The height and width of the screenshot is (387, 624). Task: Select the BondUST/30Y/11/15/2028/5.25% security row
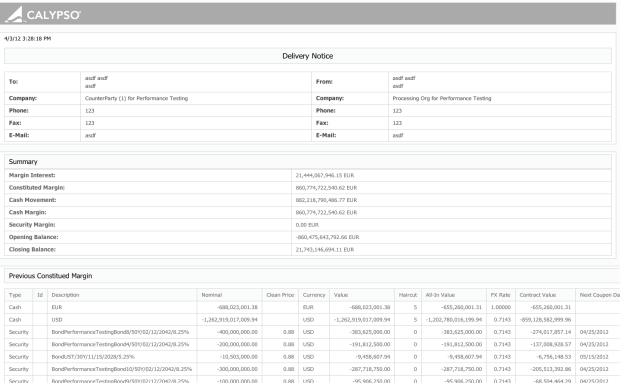[x=312, y=357]
